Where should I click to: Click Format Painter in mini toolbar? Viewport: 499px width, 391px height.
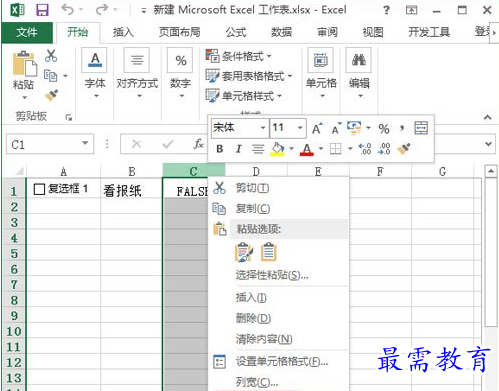[403, 149]
